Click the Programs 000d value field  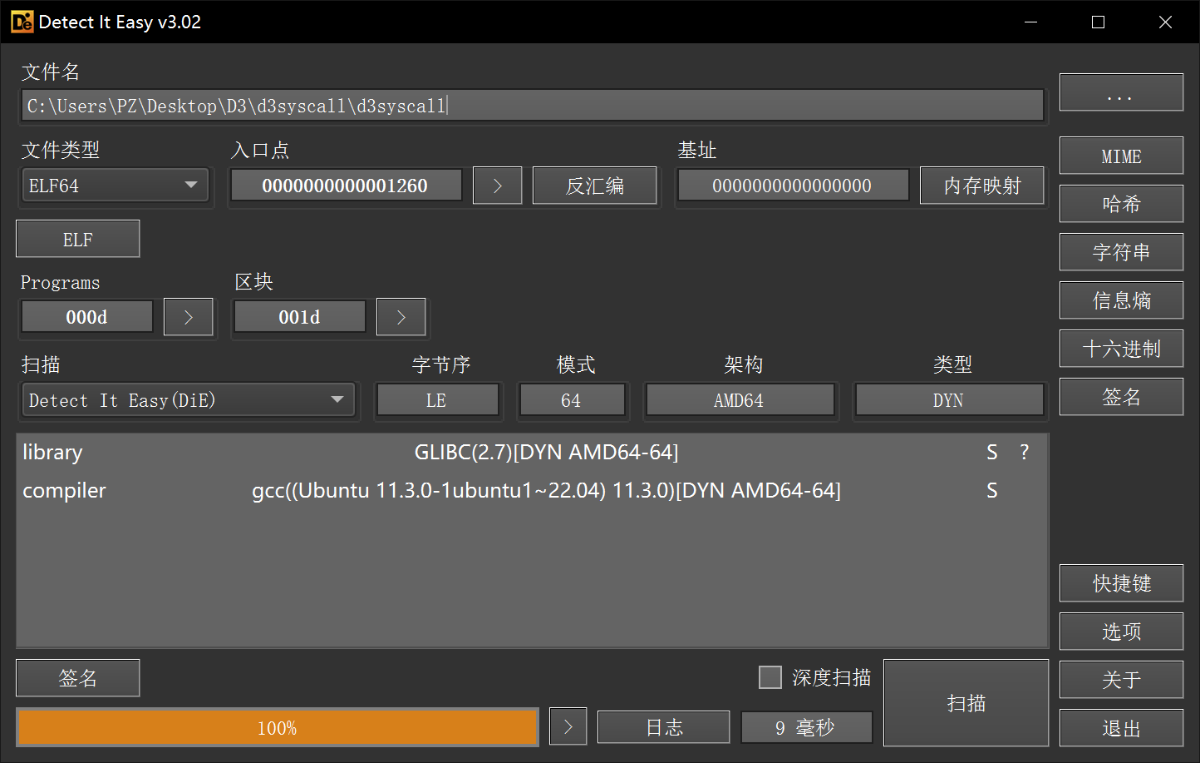click(x=87, y=317)
